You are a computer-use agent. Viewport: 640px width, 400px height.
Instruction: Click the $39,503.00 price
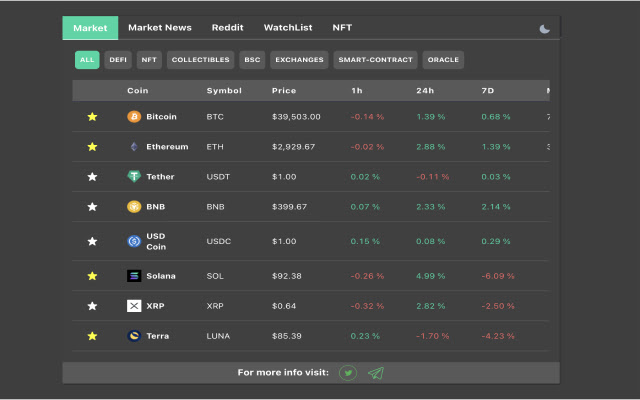pyautogui.click(x=296, y=117)
